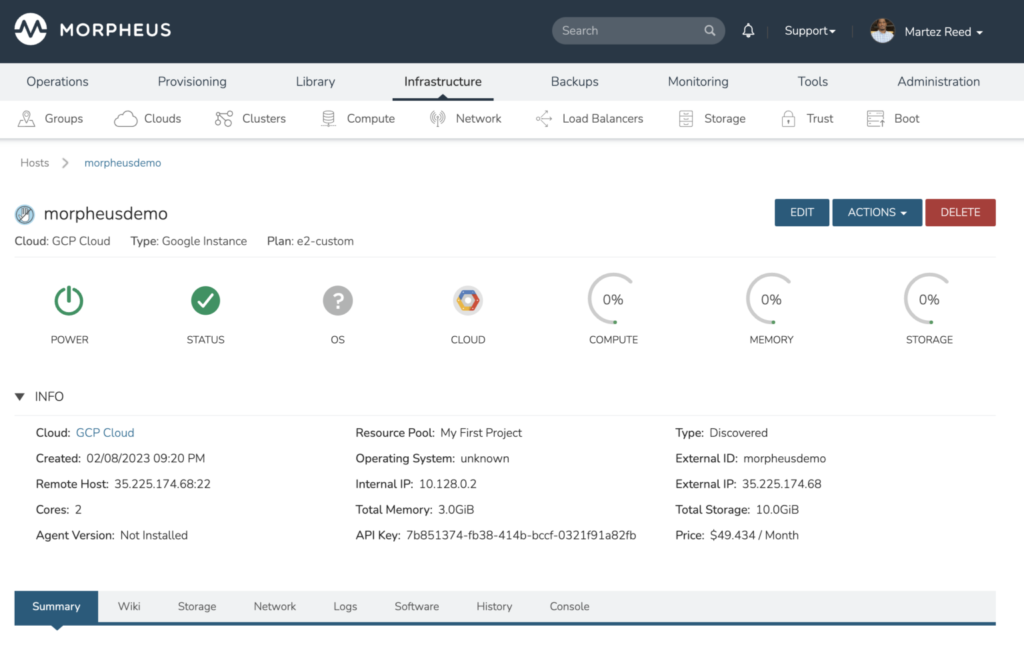Collapse the INFO section triangle
Screen dimensions: 1024x649
(20, 397)
